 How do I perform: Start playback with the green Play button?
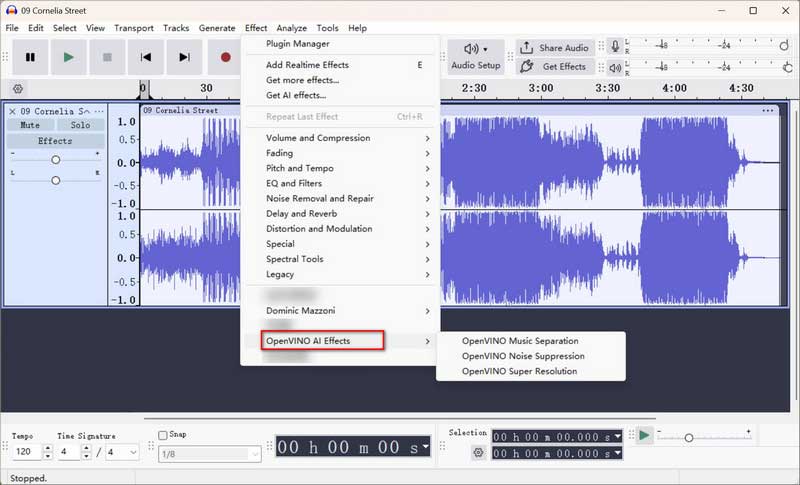68,58
